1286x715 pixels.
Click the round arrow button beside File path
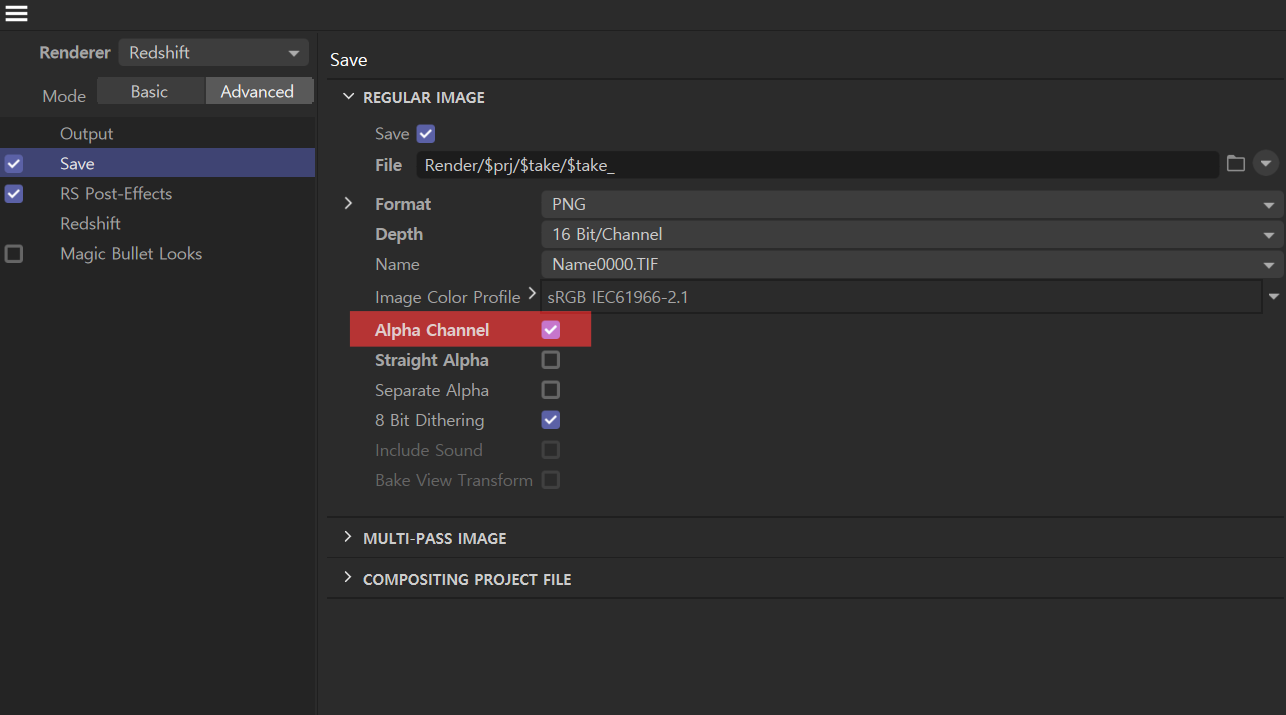[x=1266, y=164]
